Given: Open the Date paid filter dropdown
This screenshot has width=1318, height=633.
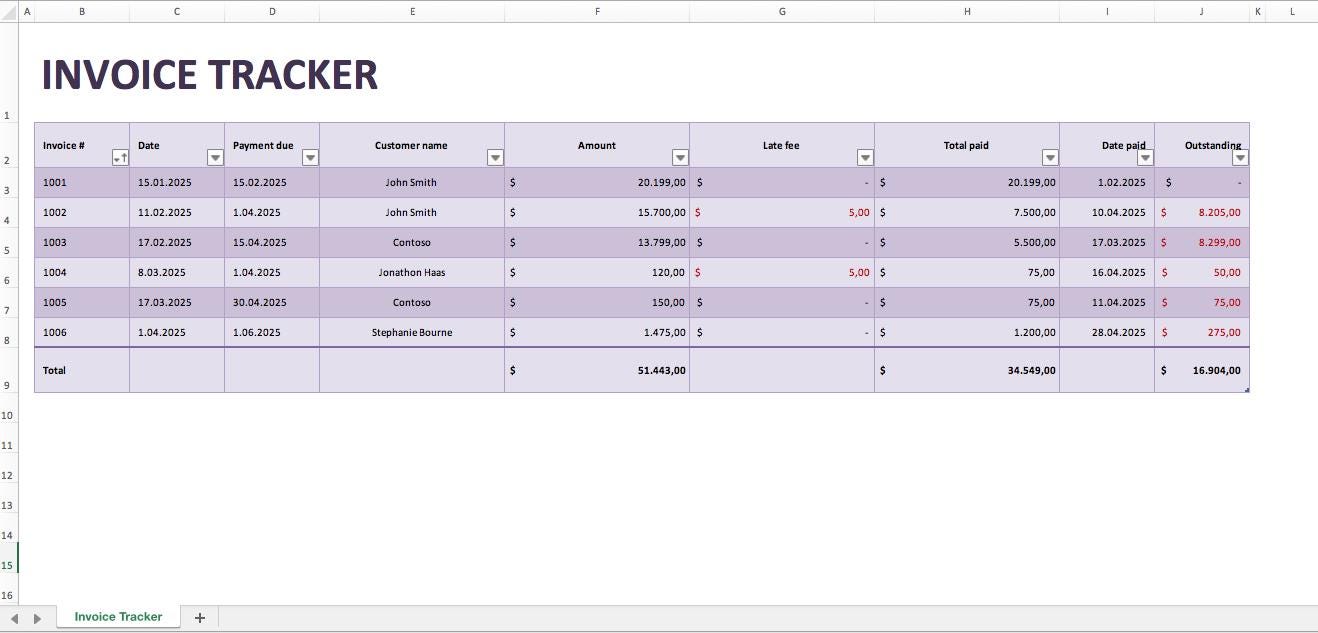Looking at the screenshot, I should (x=1145, y=158).
